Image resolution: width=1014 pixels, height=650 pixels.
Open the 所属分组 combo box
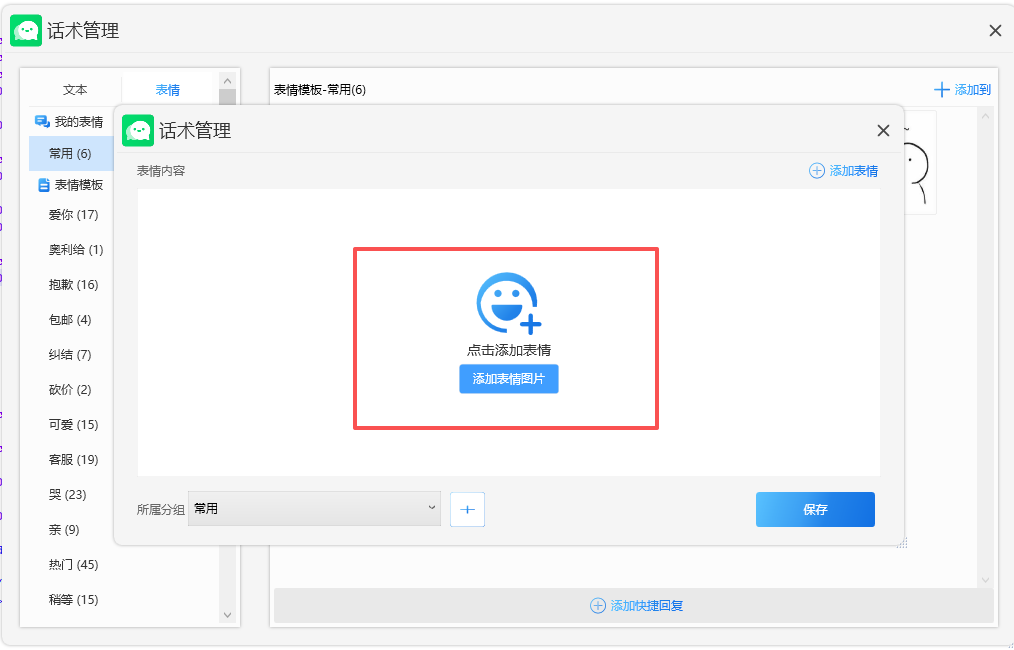(314, 509)
